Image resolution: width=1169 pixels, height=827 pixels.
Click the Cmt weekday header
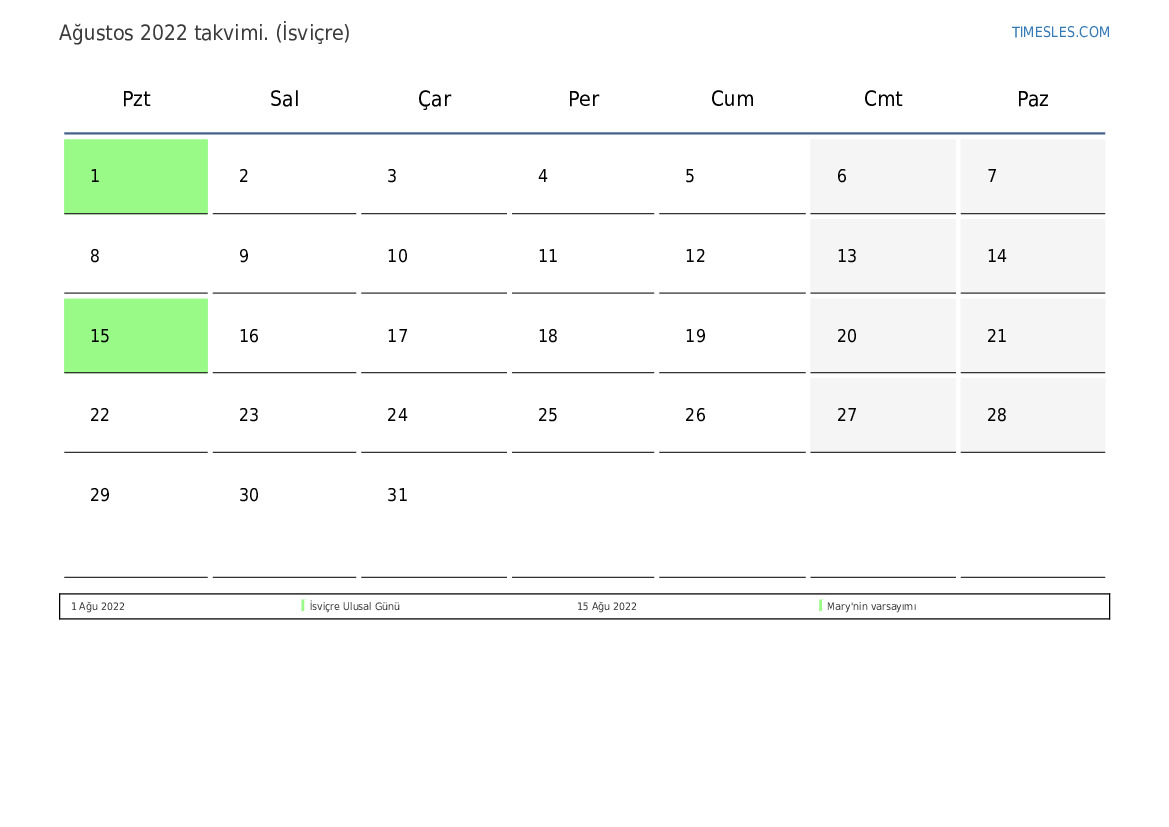[883, 99]
